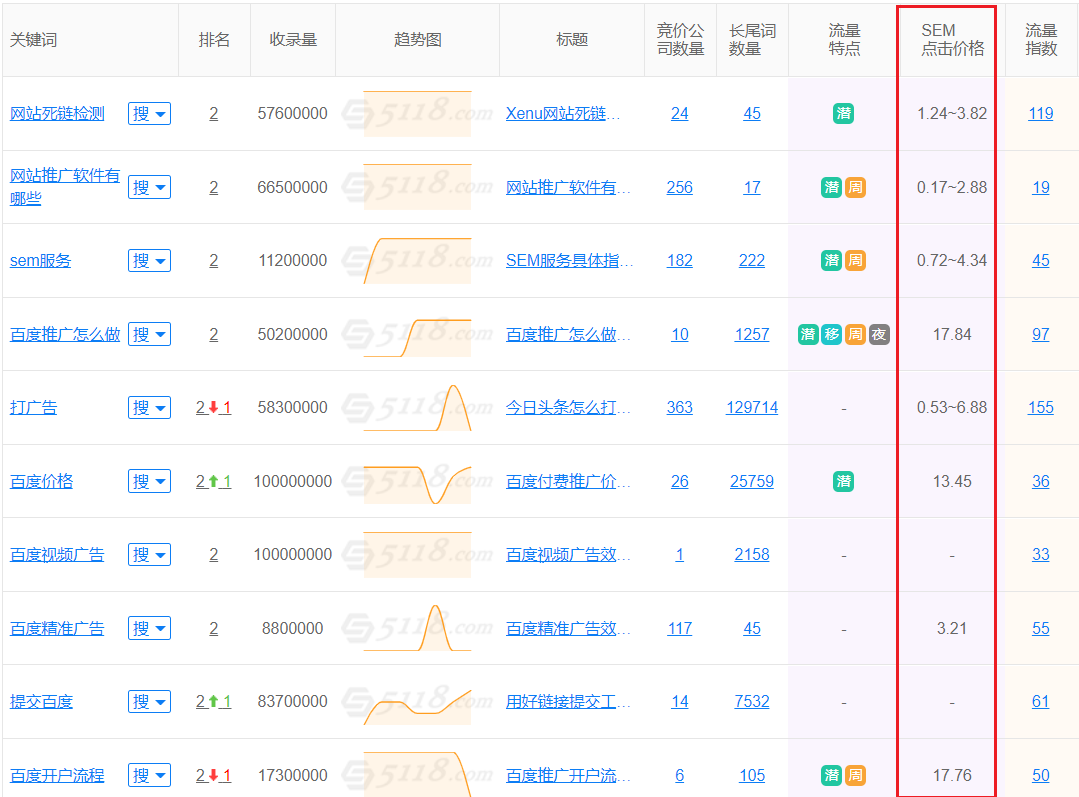The height and width of the screenshot is (797, 1079).
Task: Click the 潜 badge for 百度价格
Action: tap(843, 481)
